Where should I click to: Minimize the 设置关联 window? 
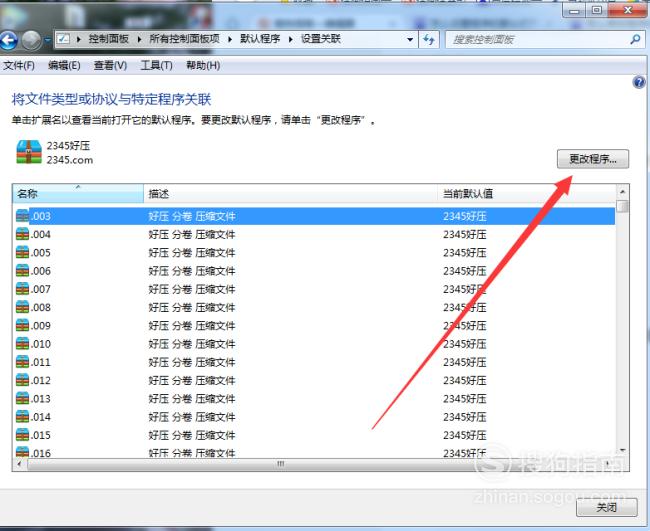pyautogui.click(x=574, y=10)
